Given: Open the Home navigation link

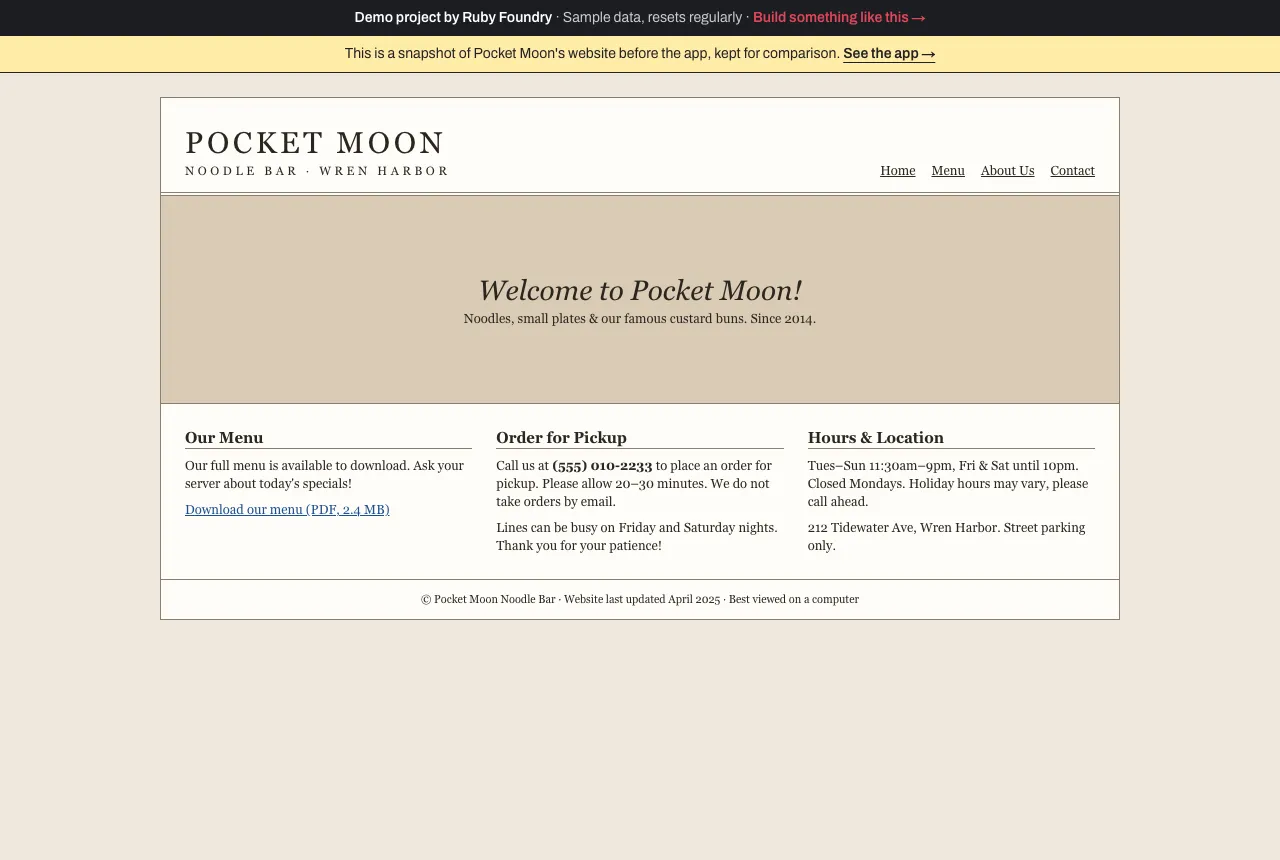Looking at the screenshot, I should (x=897, y=171).
